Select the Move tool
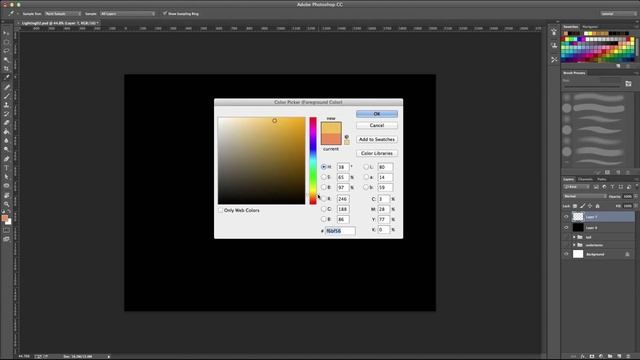The height and width of the screenshot is (360, 640). pos(6,33)
